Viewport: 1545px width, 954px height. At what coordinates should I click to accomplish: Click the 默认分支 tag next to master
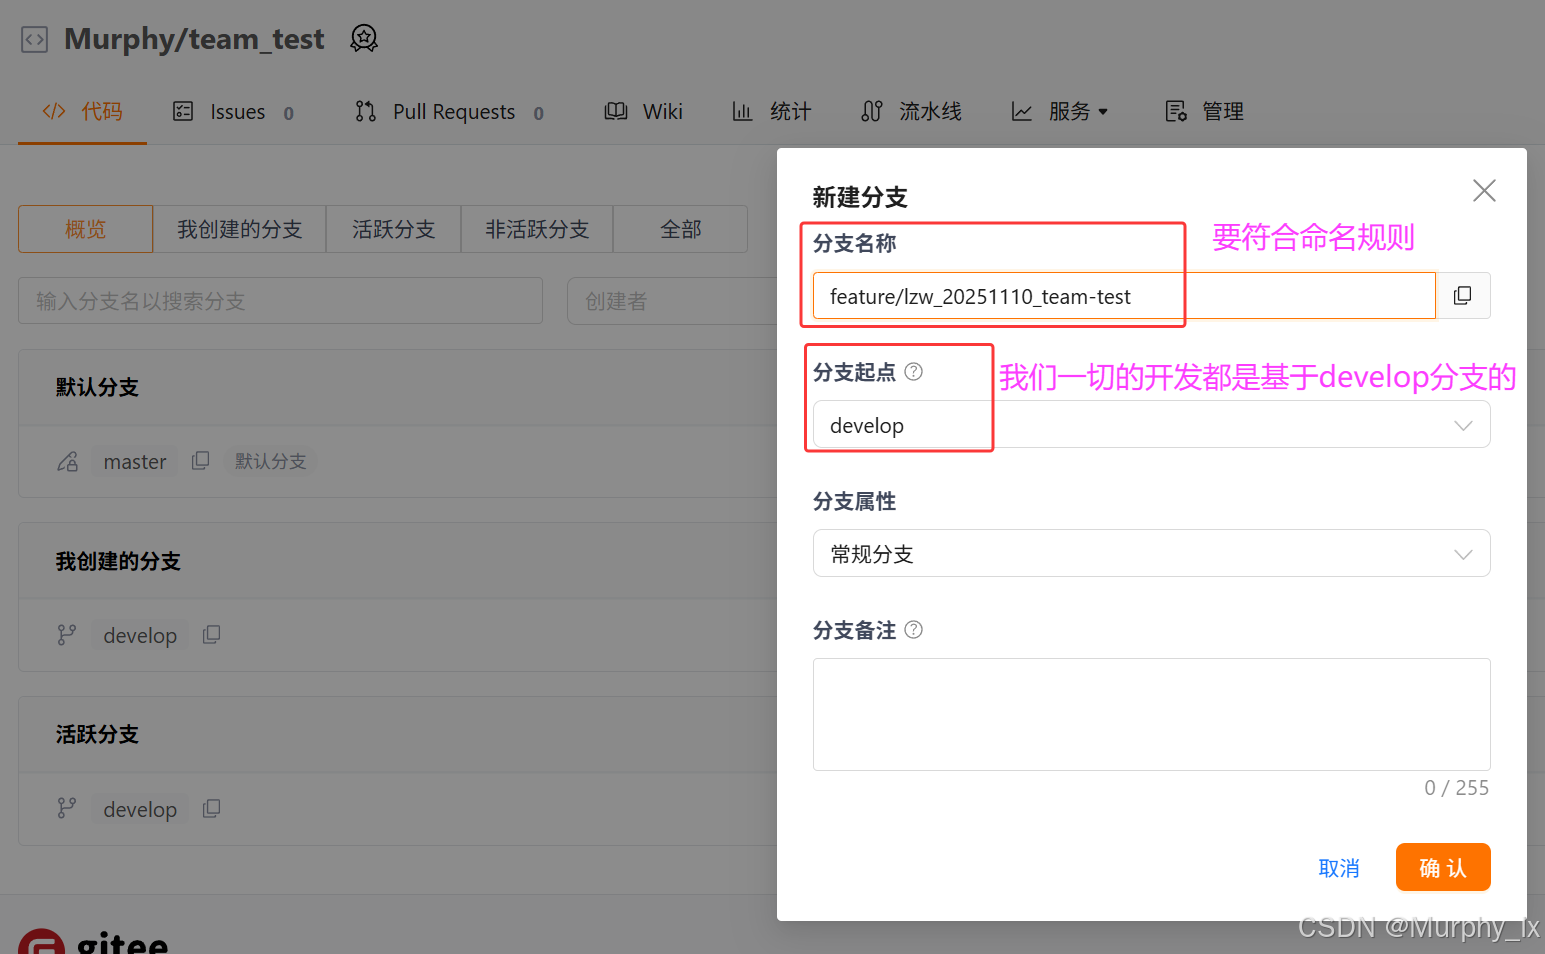coord(270,461)
